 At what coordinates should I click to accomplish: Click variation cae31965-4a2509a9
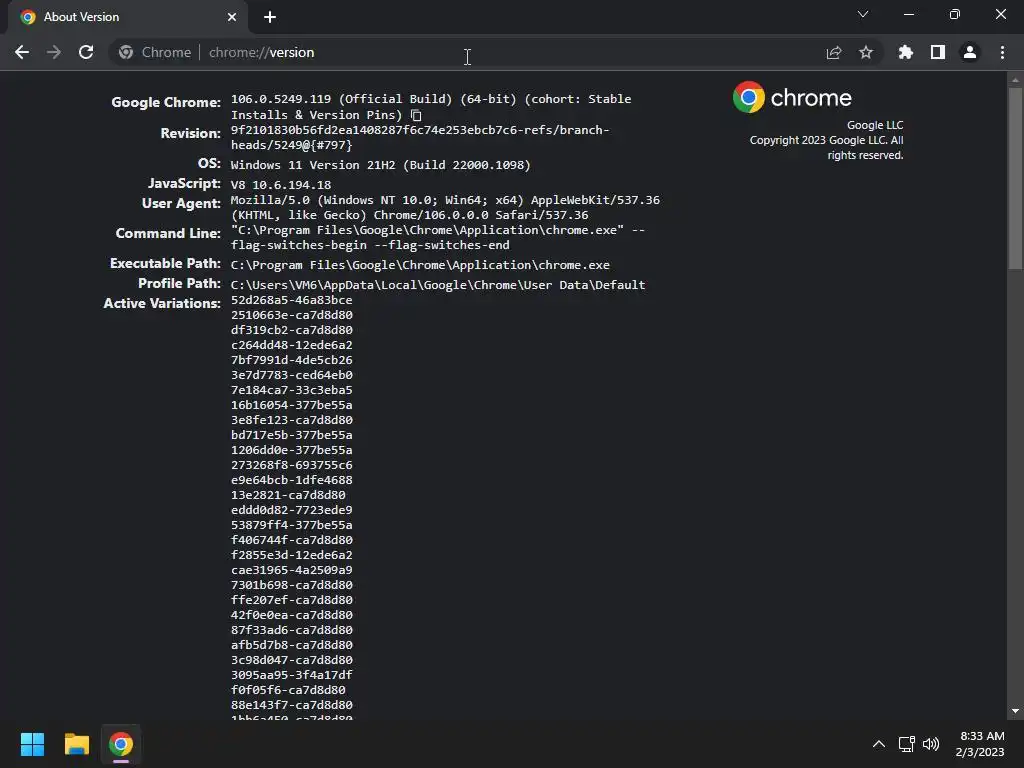292,571
